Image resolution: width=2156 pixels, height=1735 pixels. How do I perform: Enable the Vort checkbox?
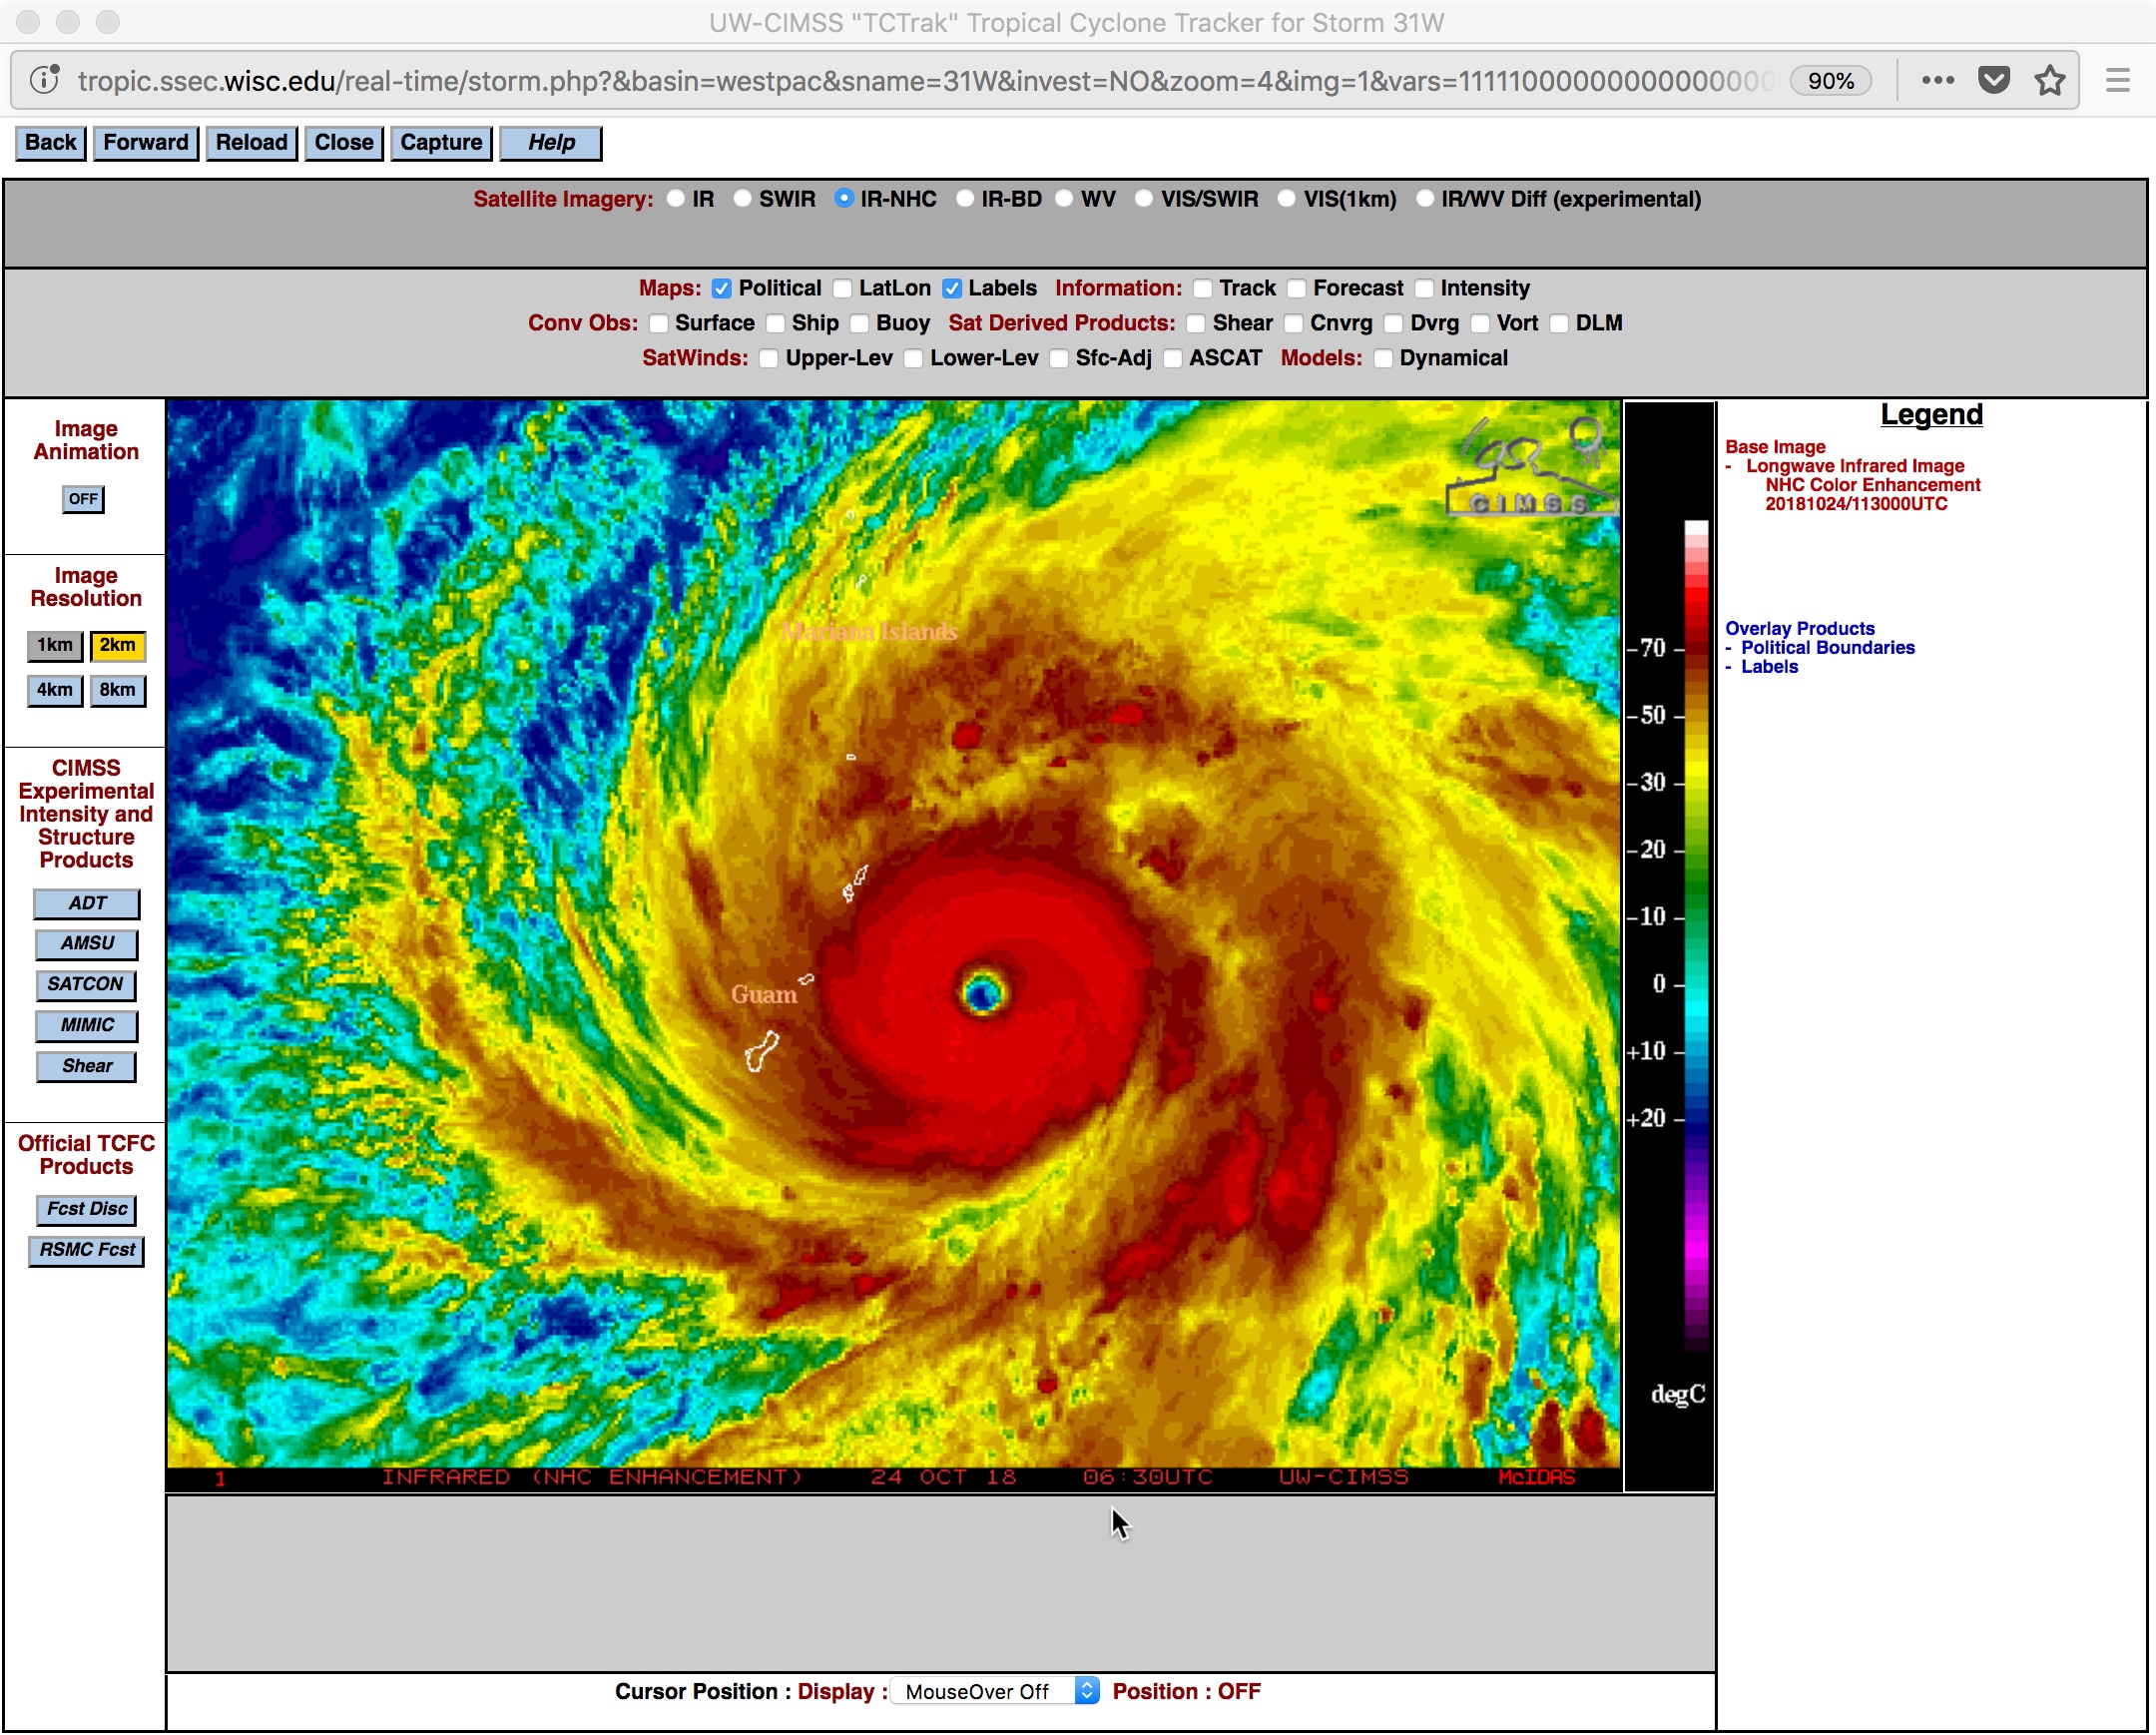pos(1481,323)
